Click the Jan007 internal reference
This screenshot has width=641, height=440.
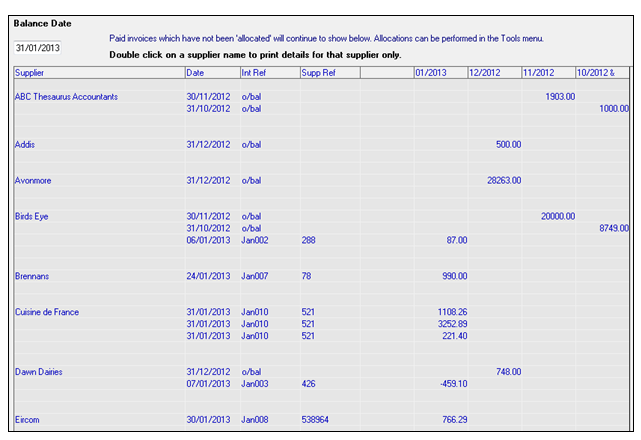(255, 276)
